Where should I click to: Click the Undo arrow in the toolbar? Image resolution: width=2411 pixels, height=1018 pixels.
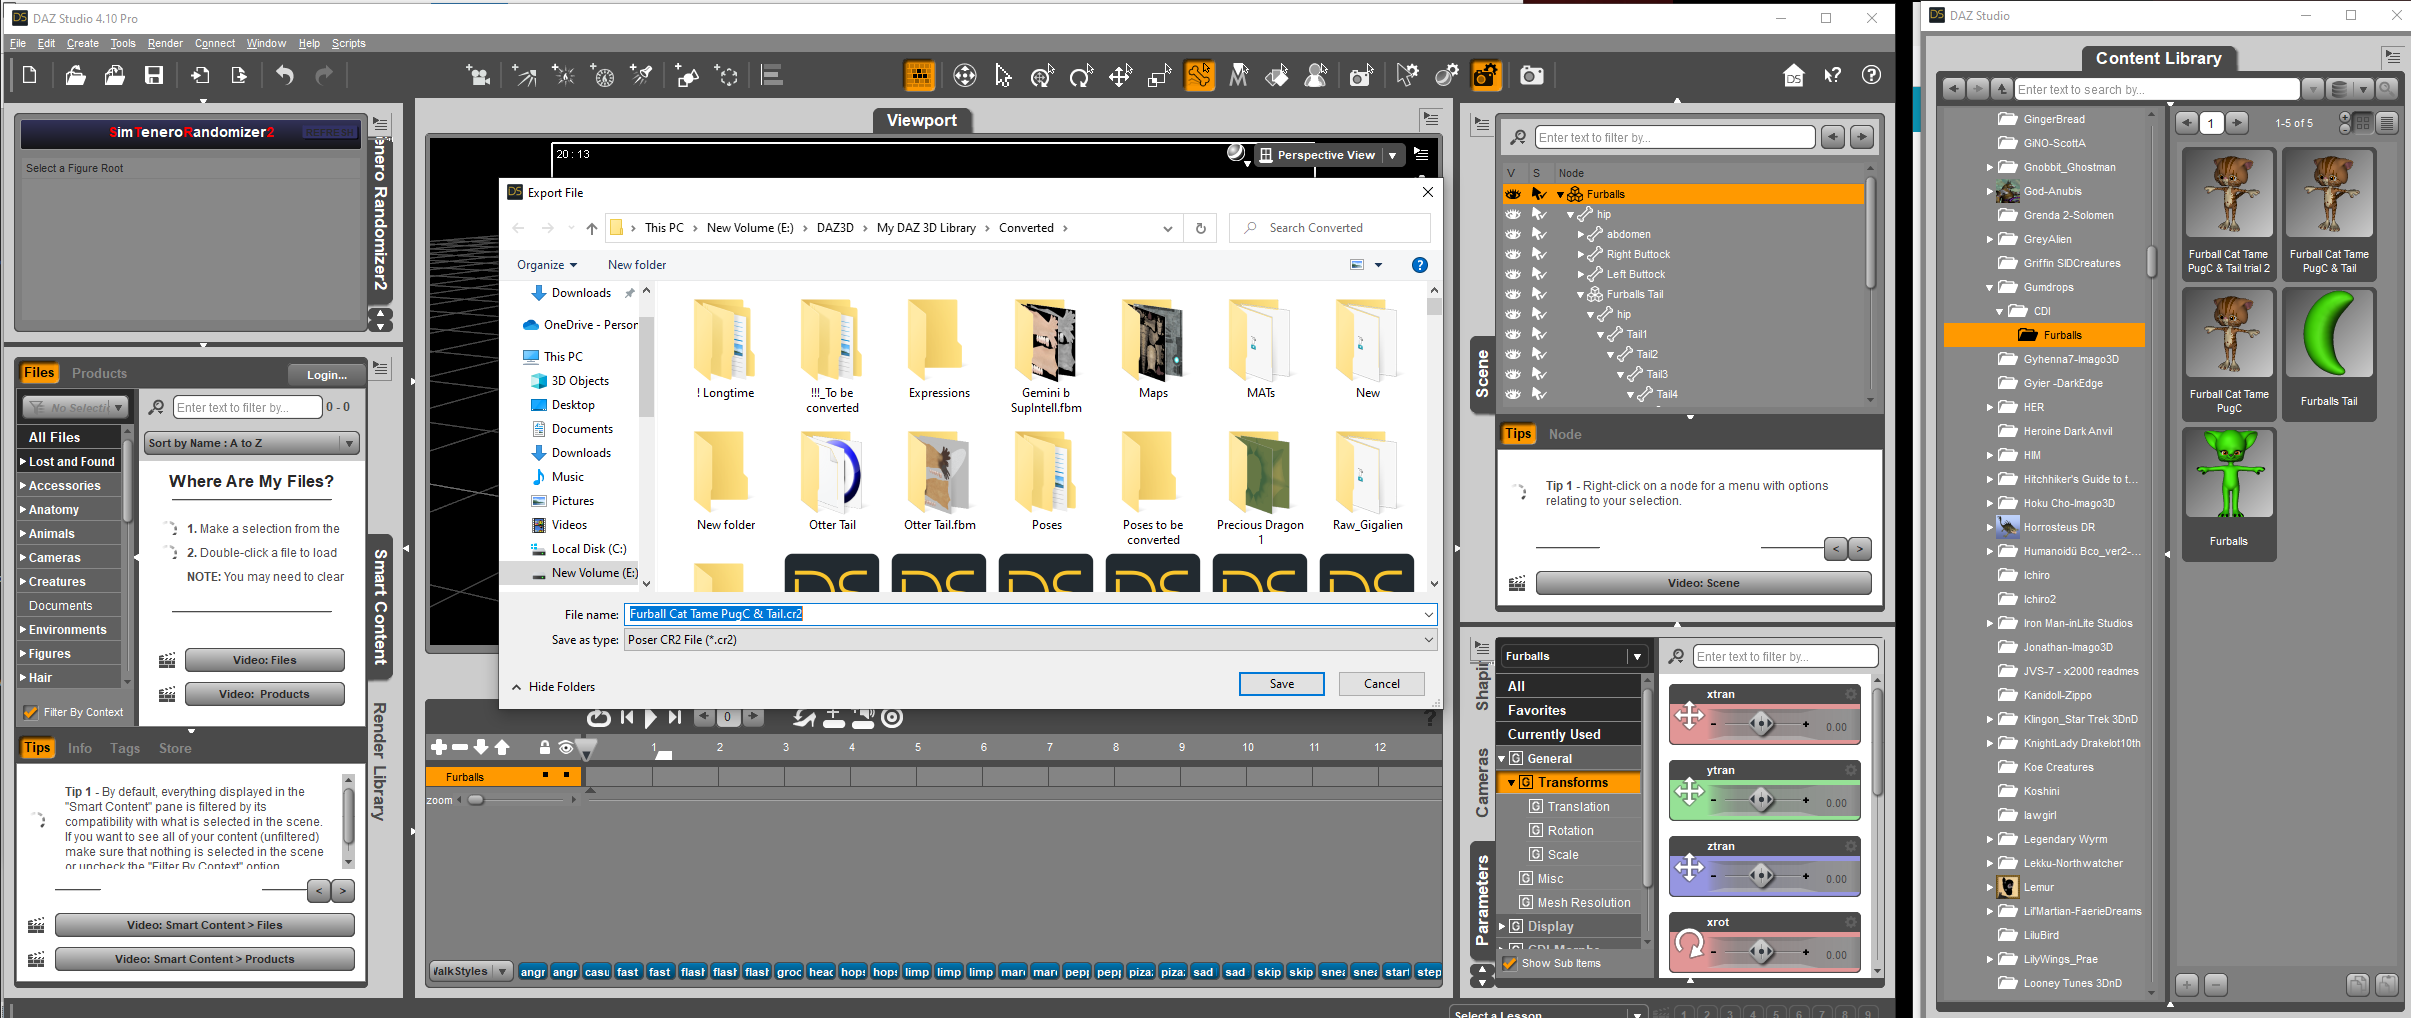pyautogui.click(x=285, y=76)
